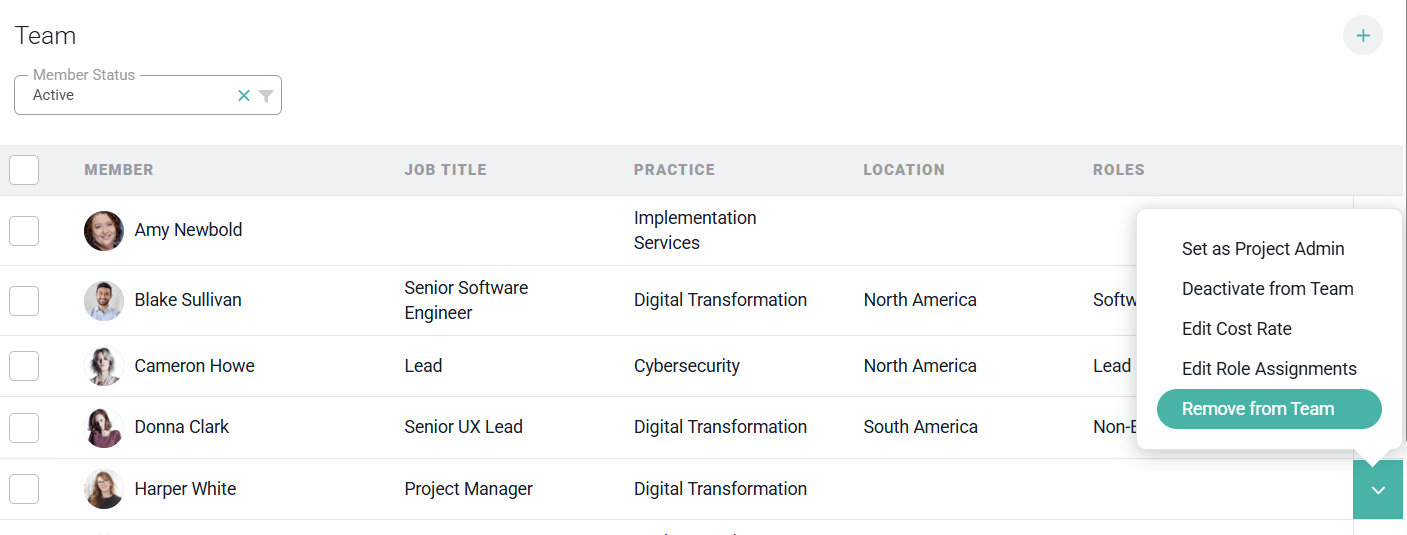Viewport: 1407px width, 535px height.
Task: Click Donna Clark's avatar photo
Action: click(104, 427)
